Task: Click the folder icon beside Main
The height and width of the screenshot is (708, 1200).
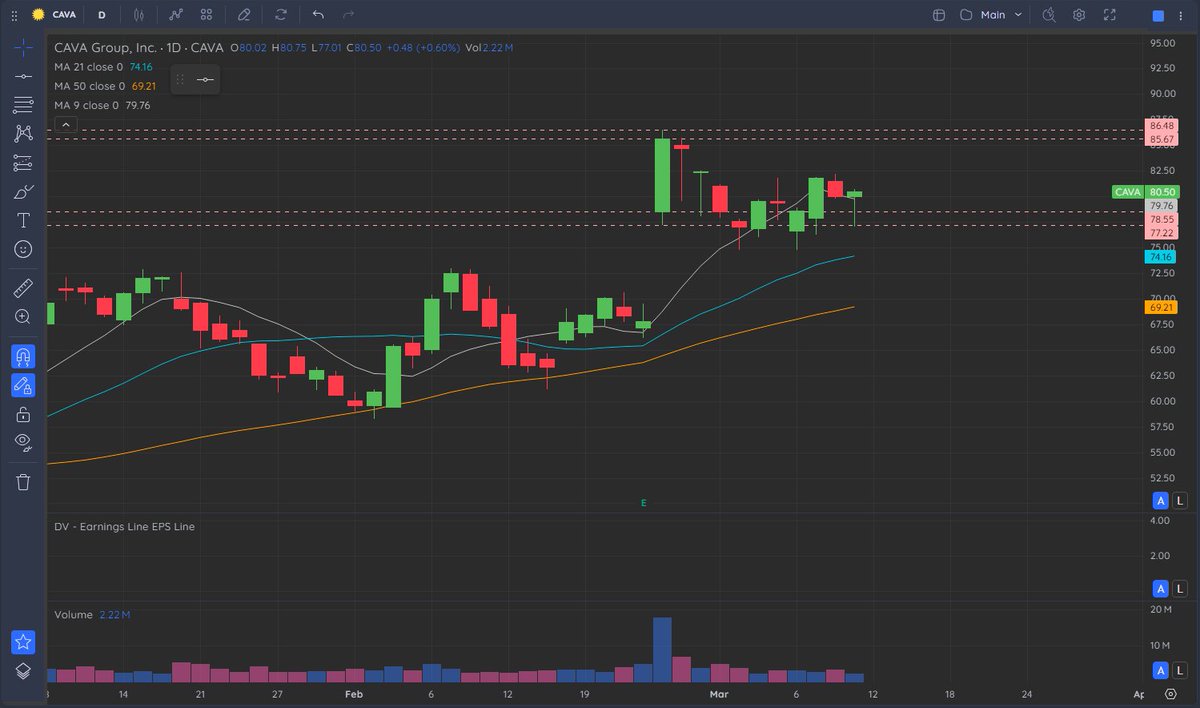Action: (966, 15)
